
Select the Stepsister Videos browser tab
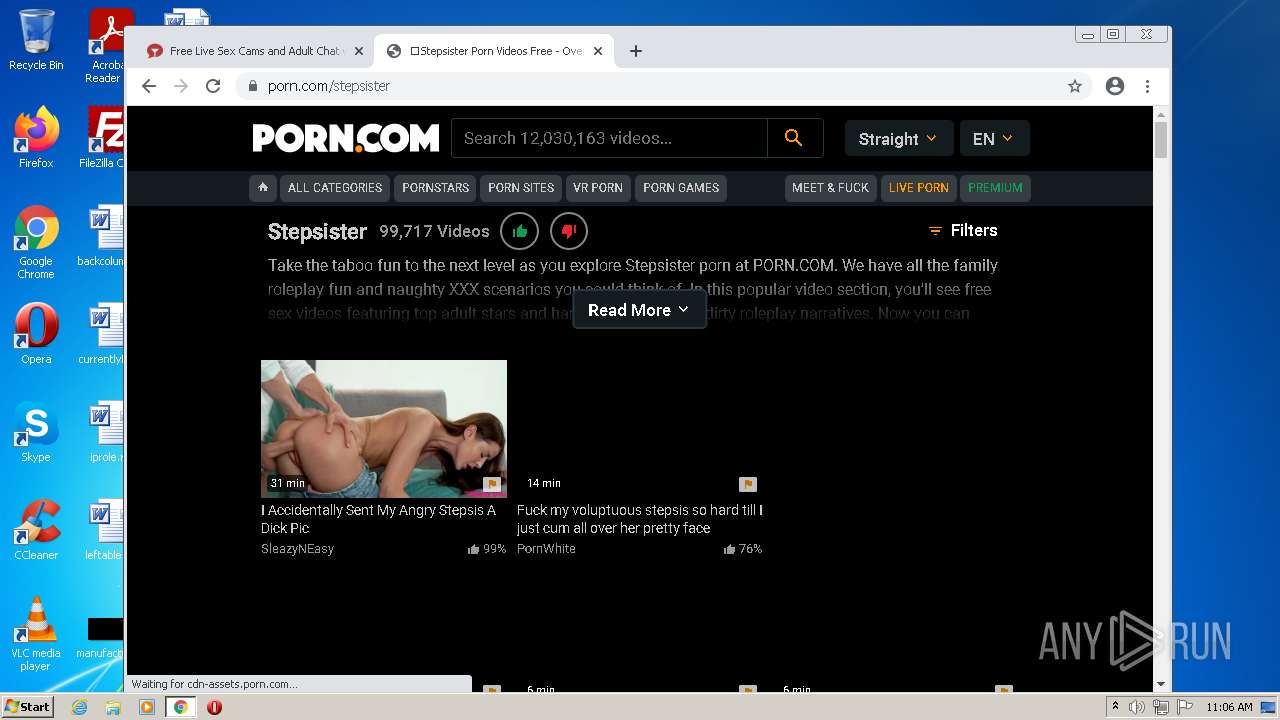[x=495, y=51]
